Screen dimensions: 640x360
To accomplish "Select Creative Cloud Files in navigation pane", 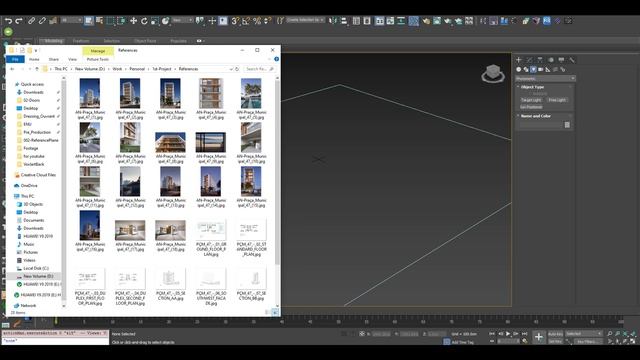I will 38,175.
